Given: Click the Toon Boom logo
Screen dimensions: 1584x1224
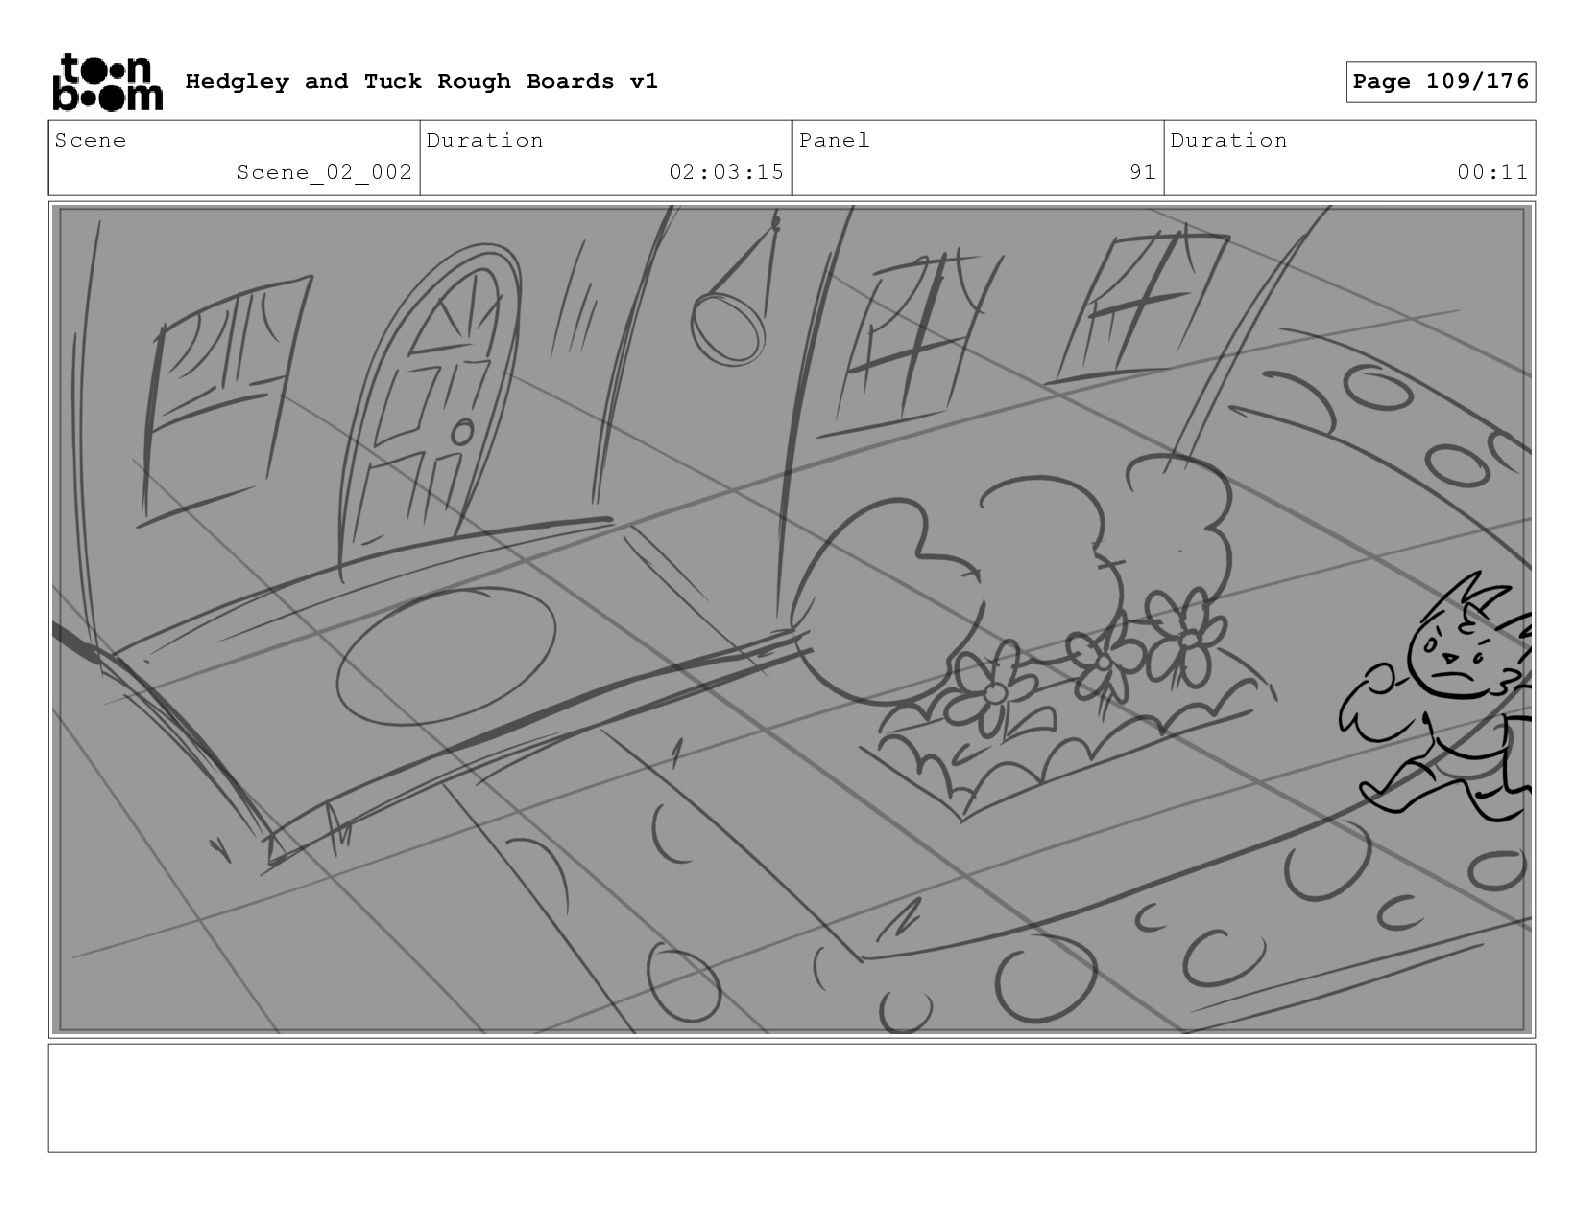Looking at the screenshot, I should [x=107, y=81].
